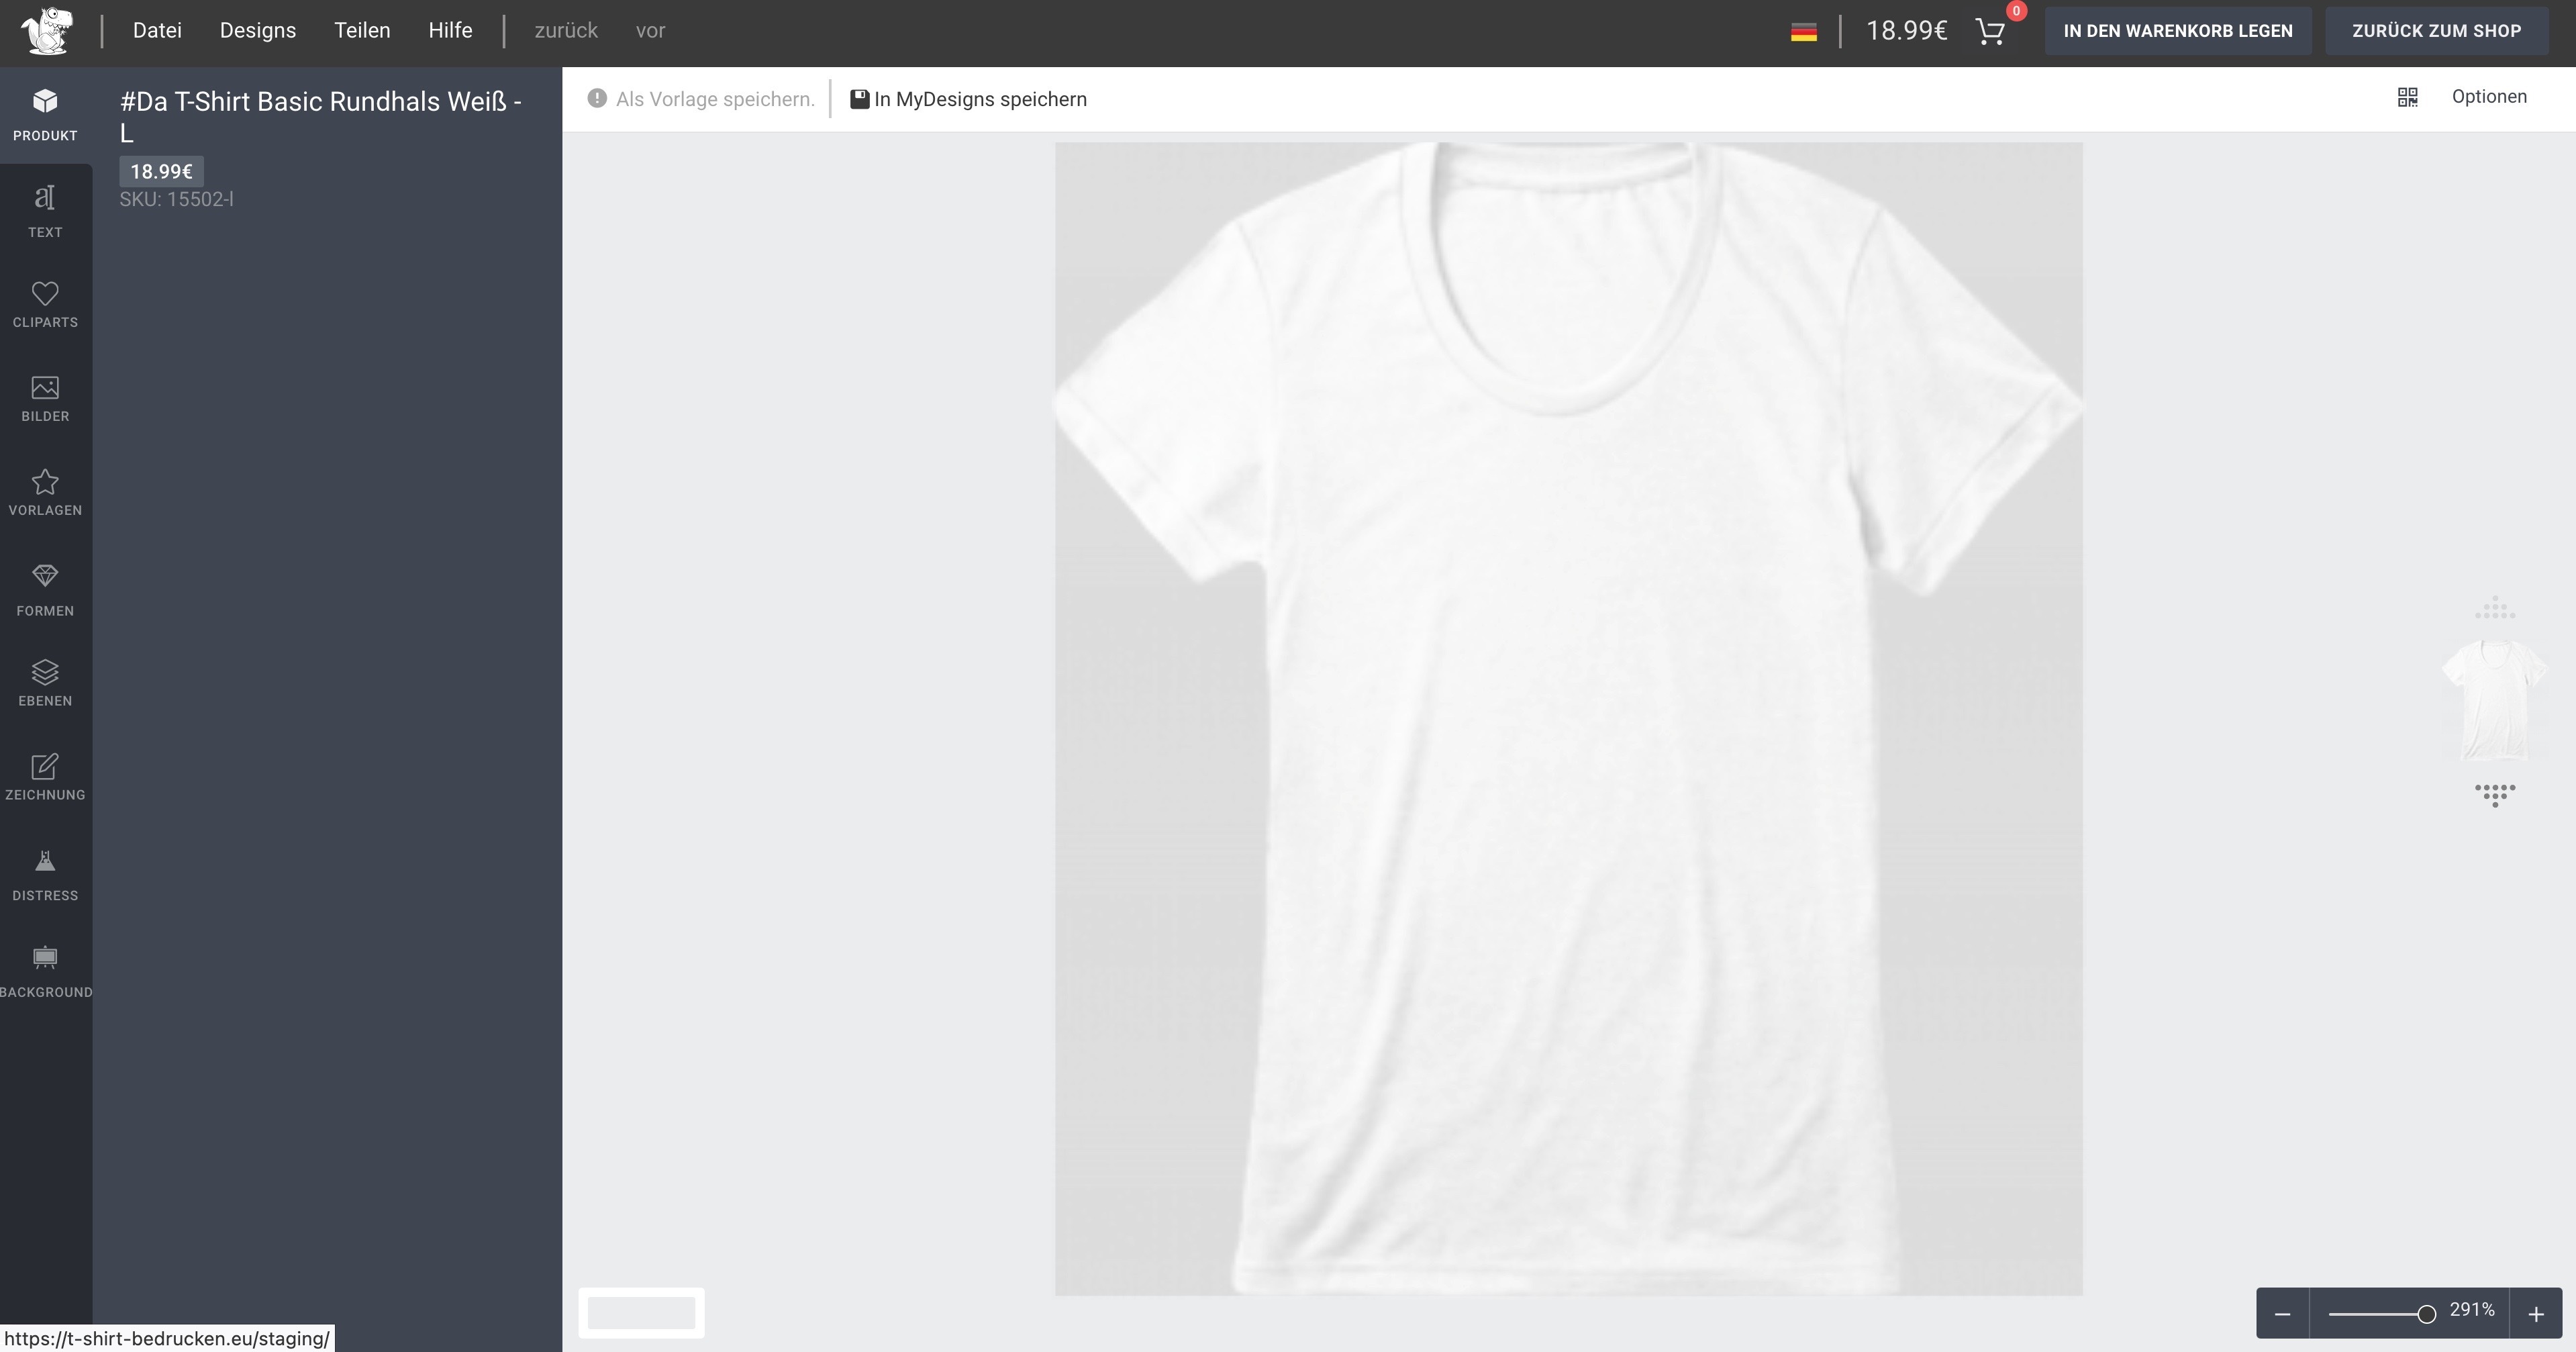2576x1352 pixels.
Task: Click In den Warenkorb legen button
Action: [2177, 31]
